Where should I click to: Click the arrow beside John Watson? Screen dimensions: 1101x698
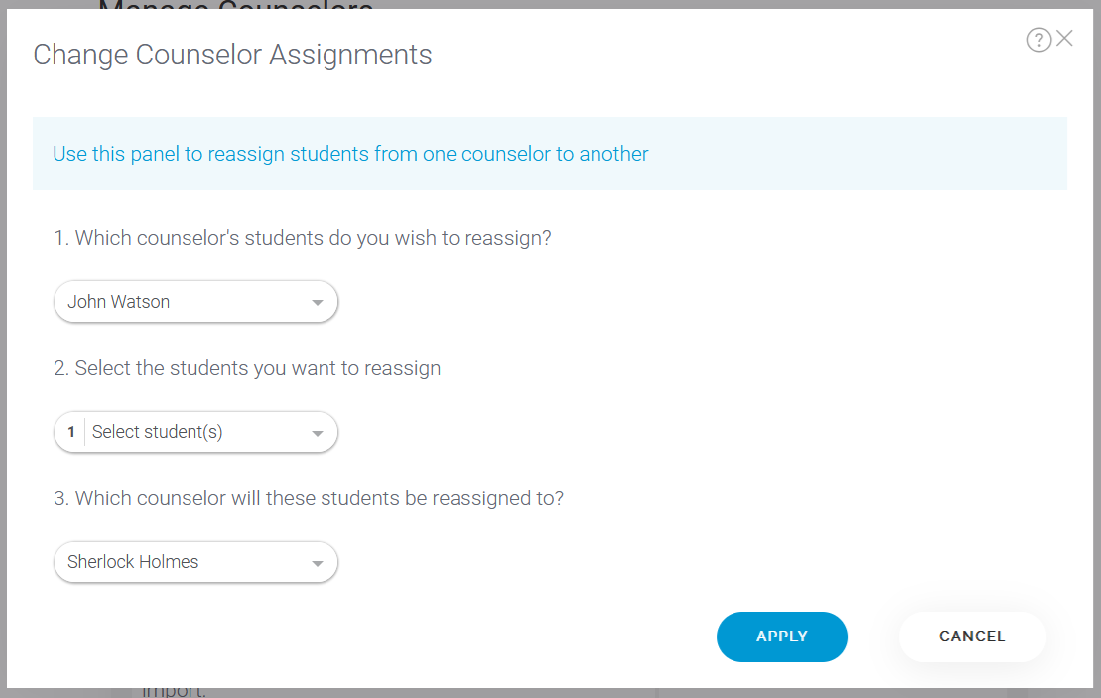317,303
